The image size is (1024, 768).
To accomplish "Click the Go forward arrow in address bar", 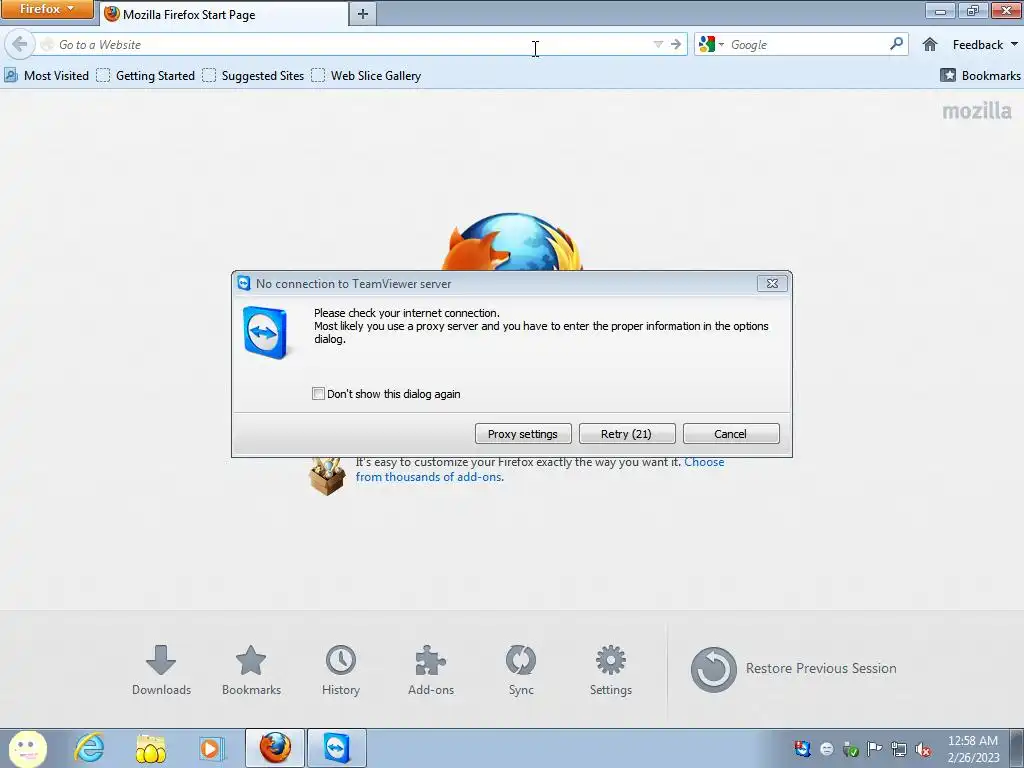I will click(676, 44).
